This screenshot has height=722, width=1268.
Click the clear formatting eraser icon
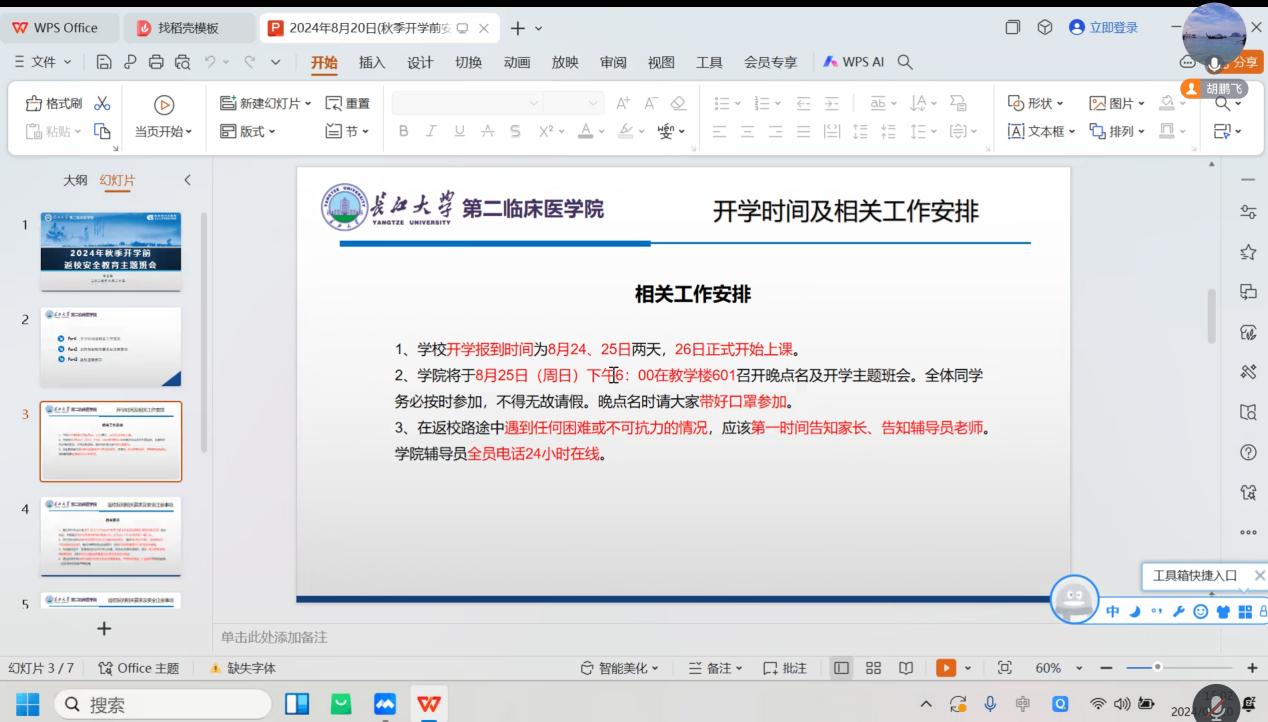point(678,103)
